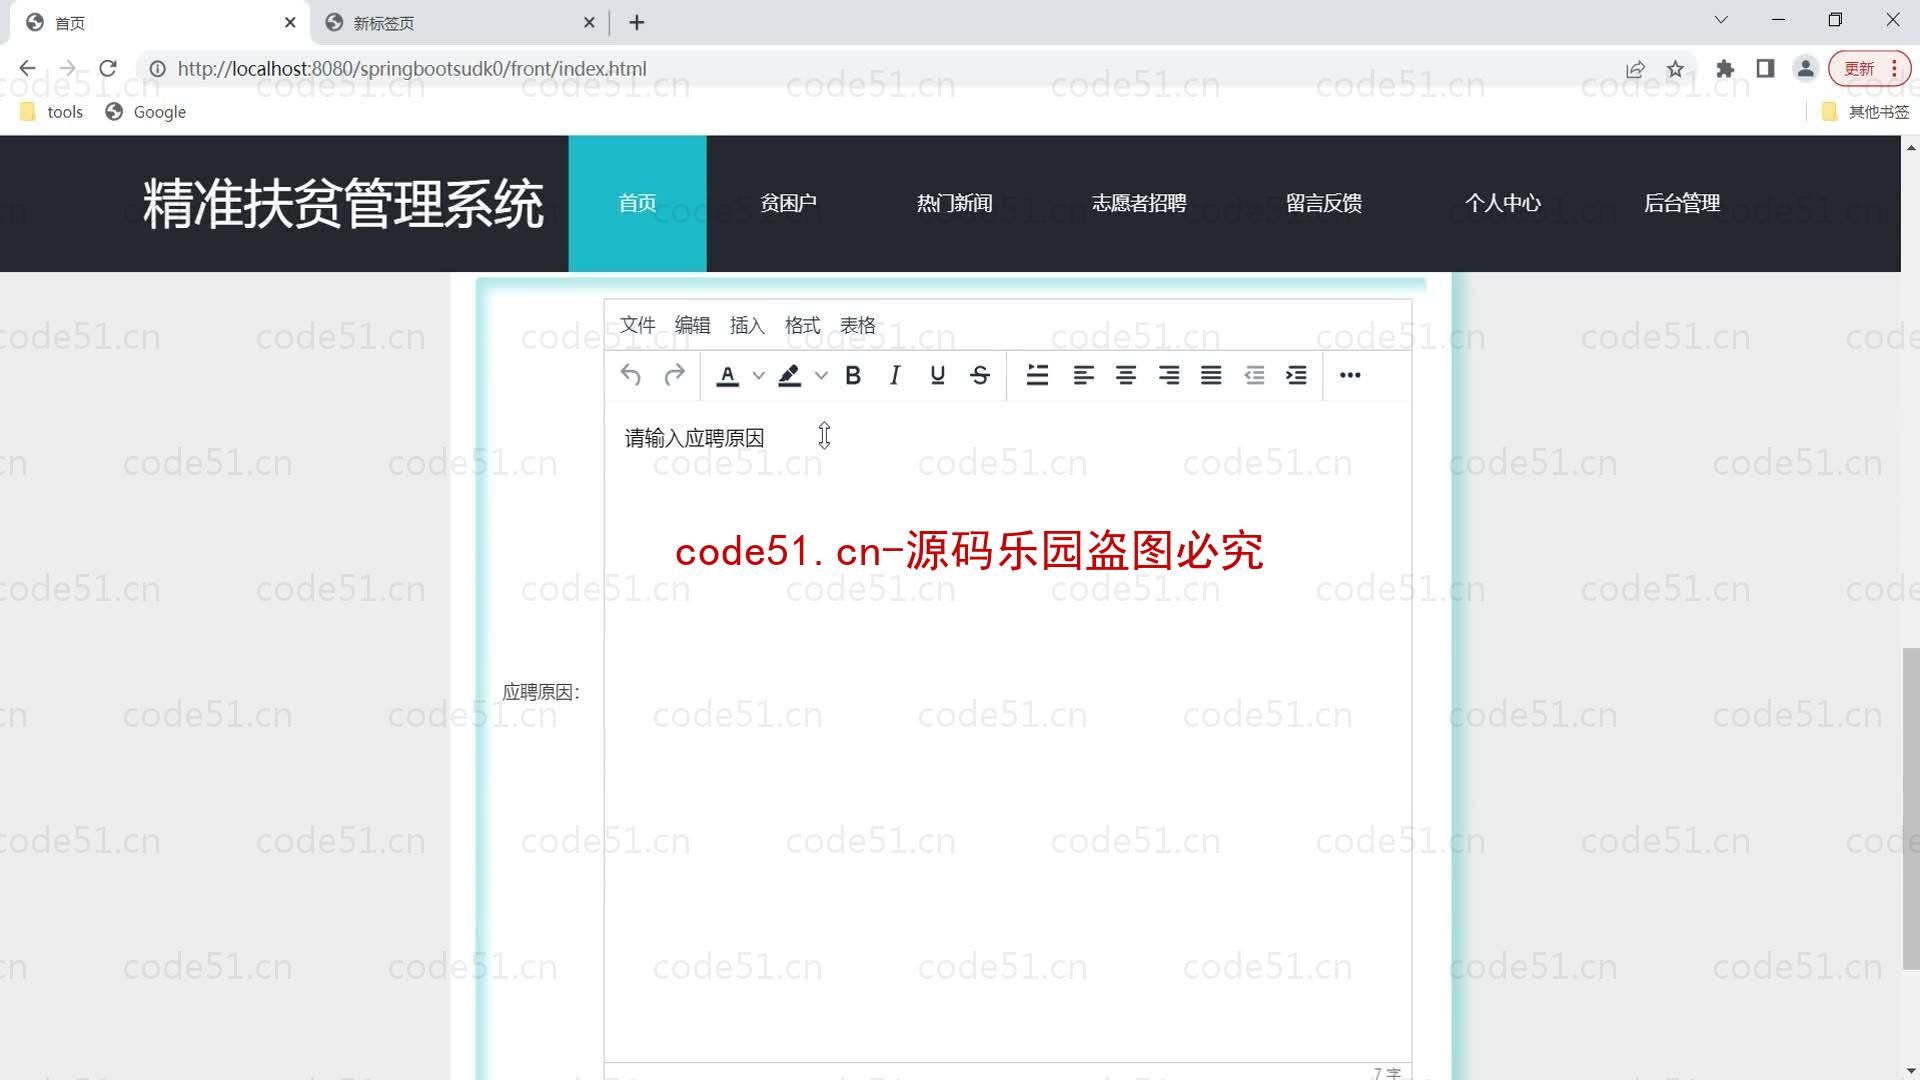Close the 首页 browser tab

pos(290,22)
